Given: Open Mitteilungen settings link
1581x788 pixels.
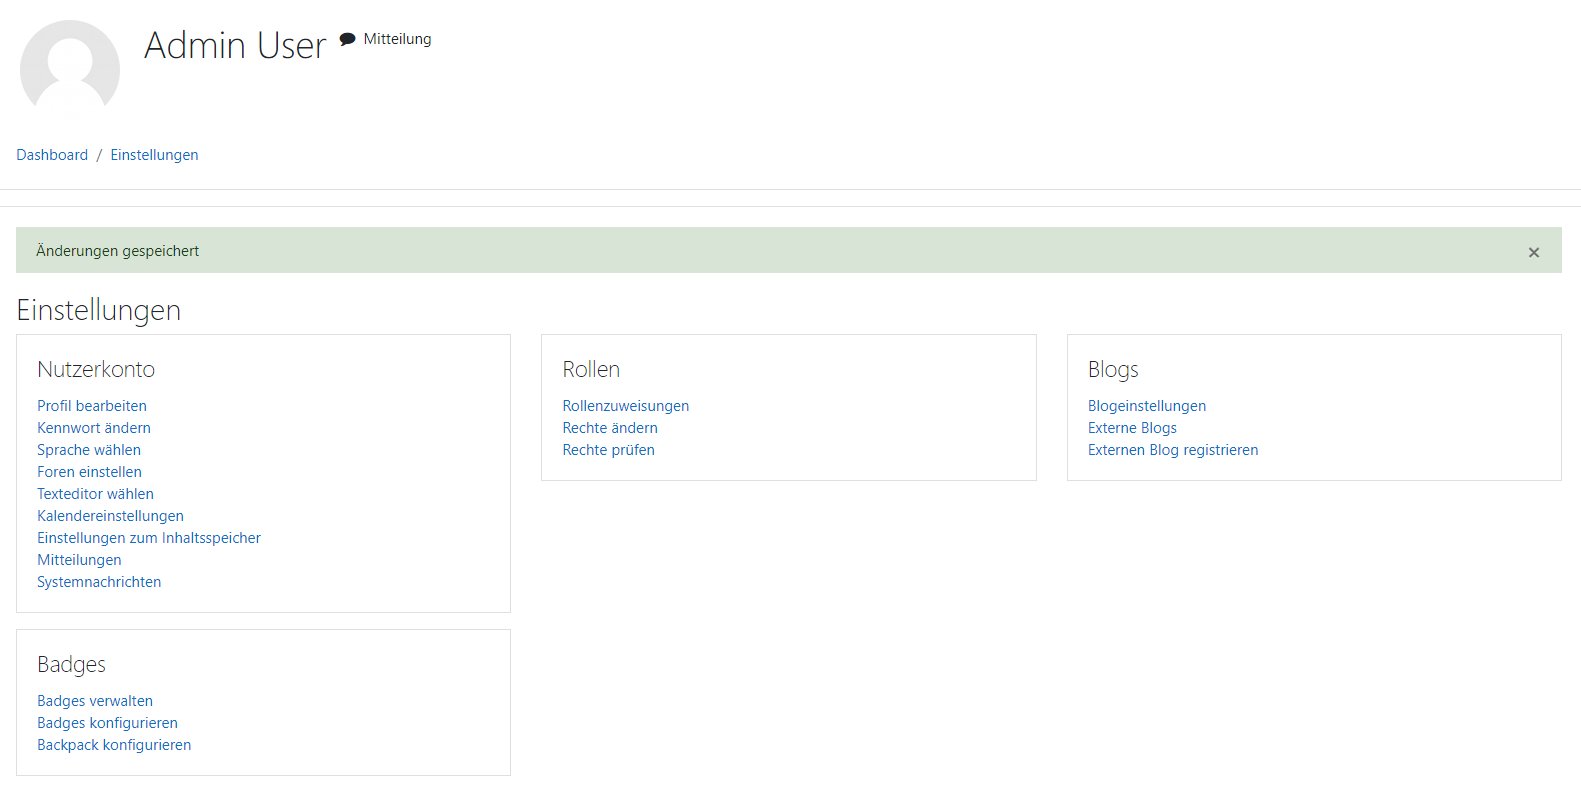Looking at the screenshot, I should tap(79, 560).
